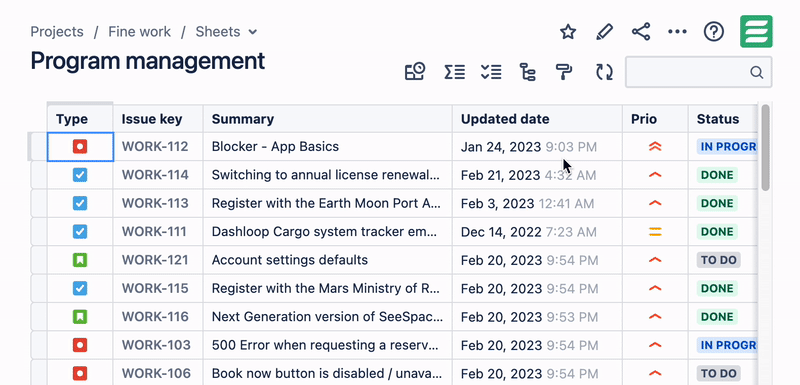Screen dimensions: 800x385
Task: Focus the sheet search field
Action: 698,72
